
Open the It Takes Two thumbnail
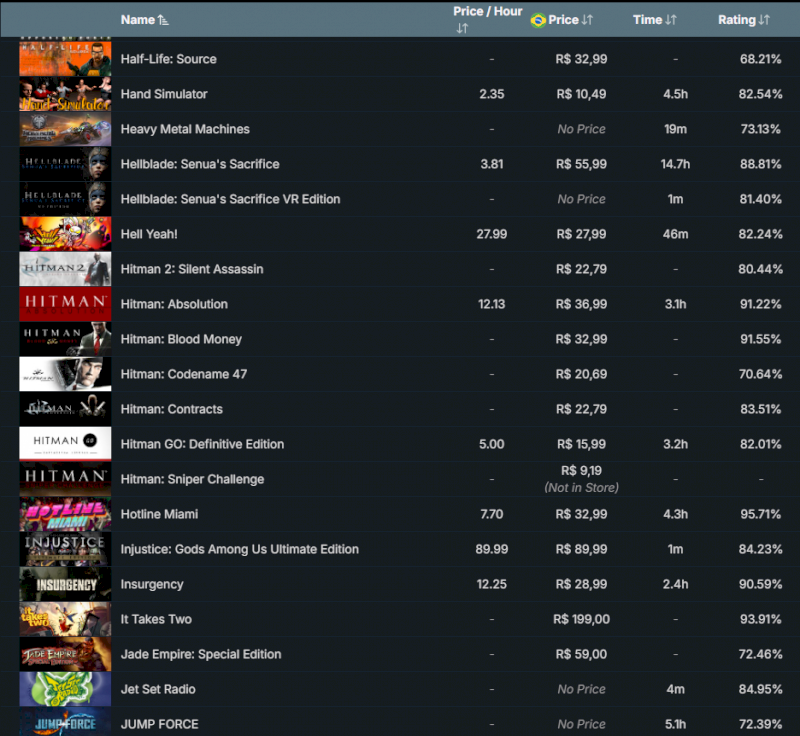tap(65, 619)
